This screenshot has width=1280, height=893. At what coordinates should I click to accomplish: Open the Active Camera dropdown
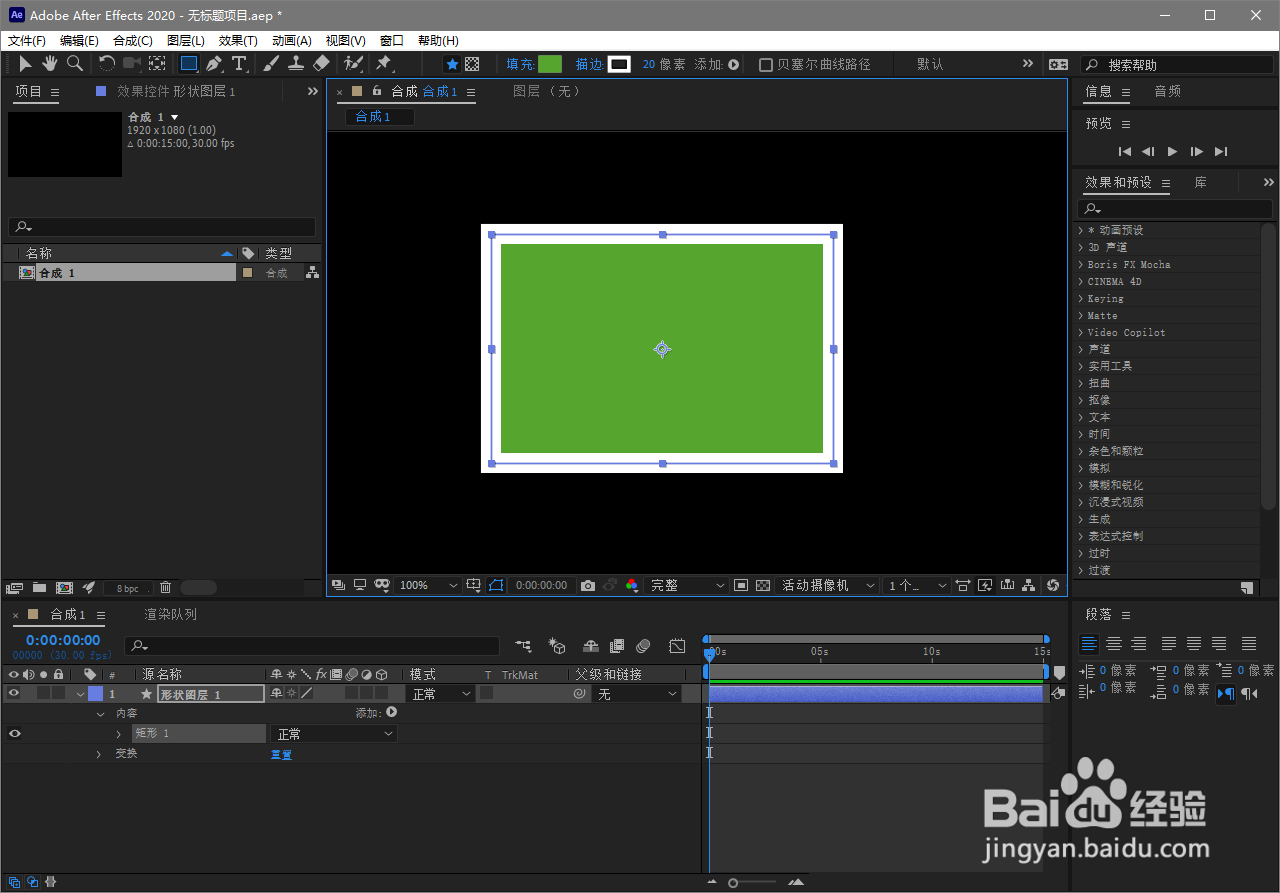pos(829,585)
